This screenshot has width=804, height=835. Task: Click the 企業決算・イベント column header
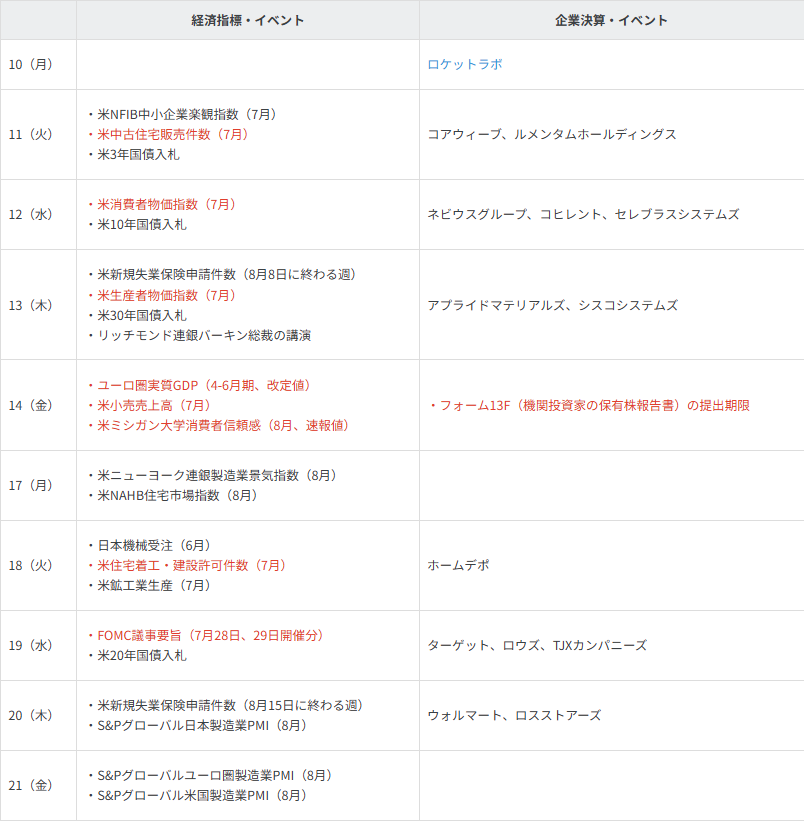(x=611, y=20)
